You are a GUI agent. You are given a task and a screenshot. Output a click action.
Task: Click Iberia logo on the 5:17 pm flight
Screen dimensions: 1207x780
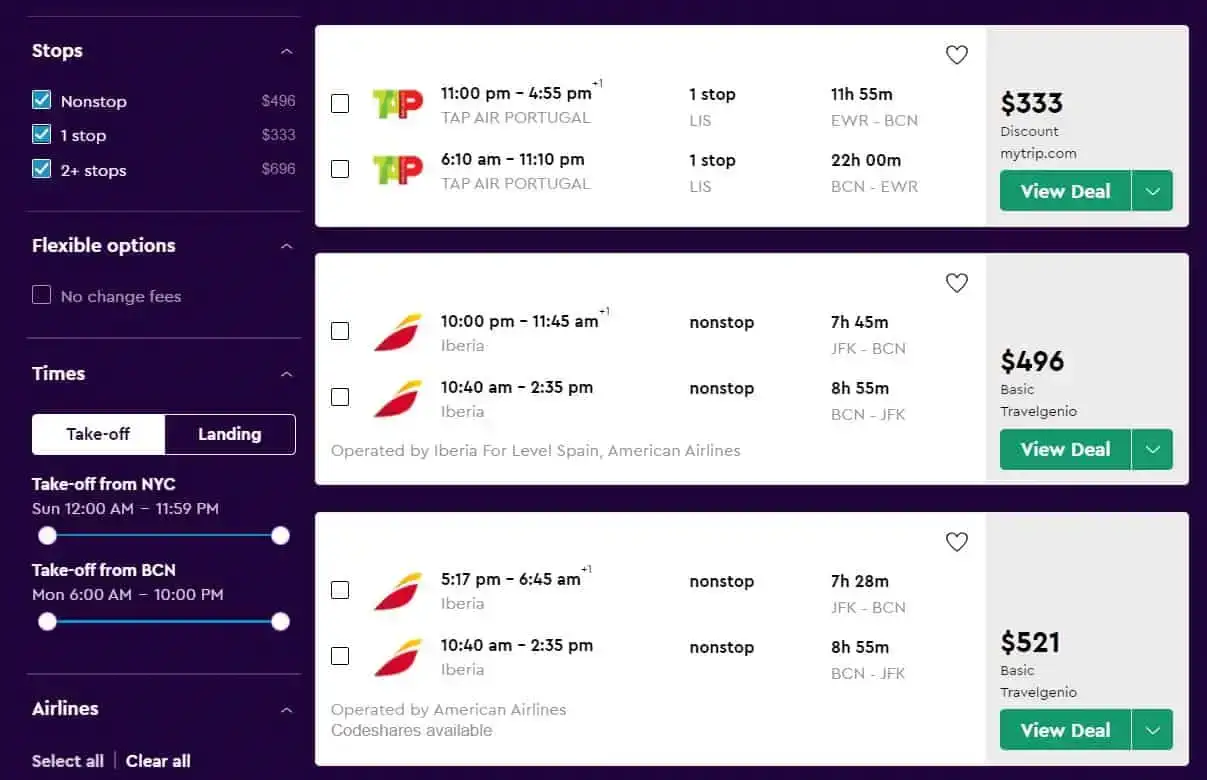pyautogui.click(x=397, y=591)
